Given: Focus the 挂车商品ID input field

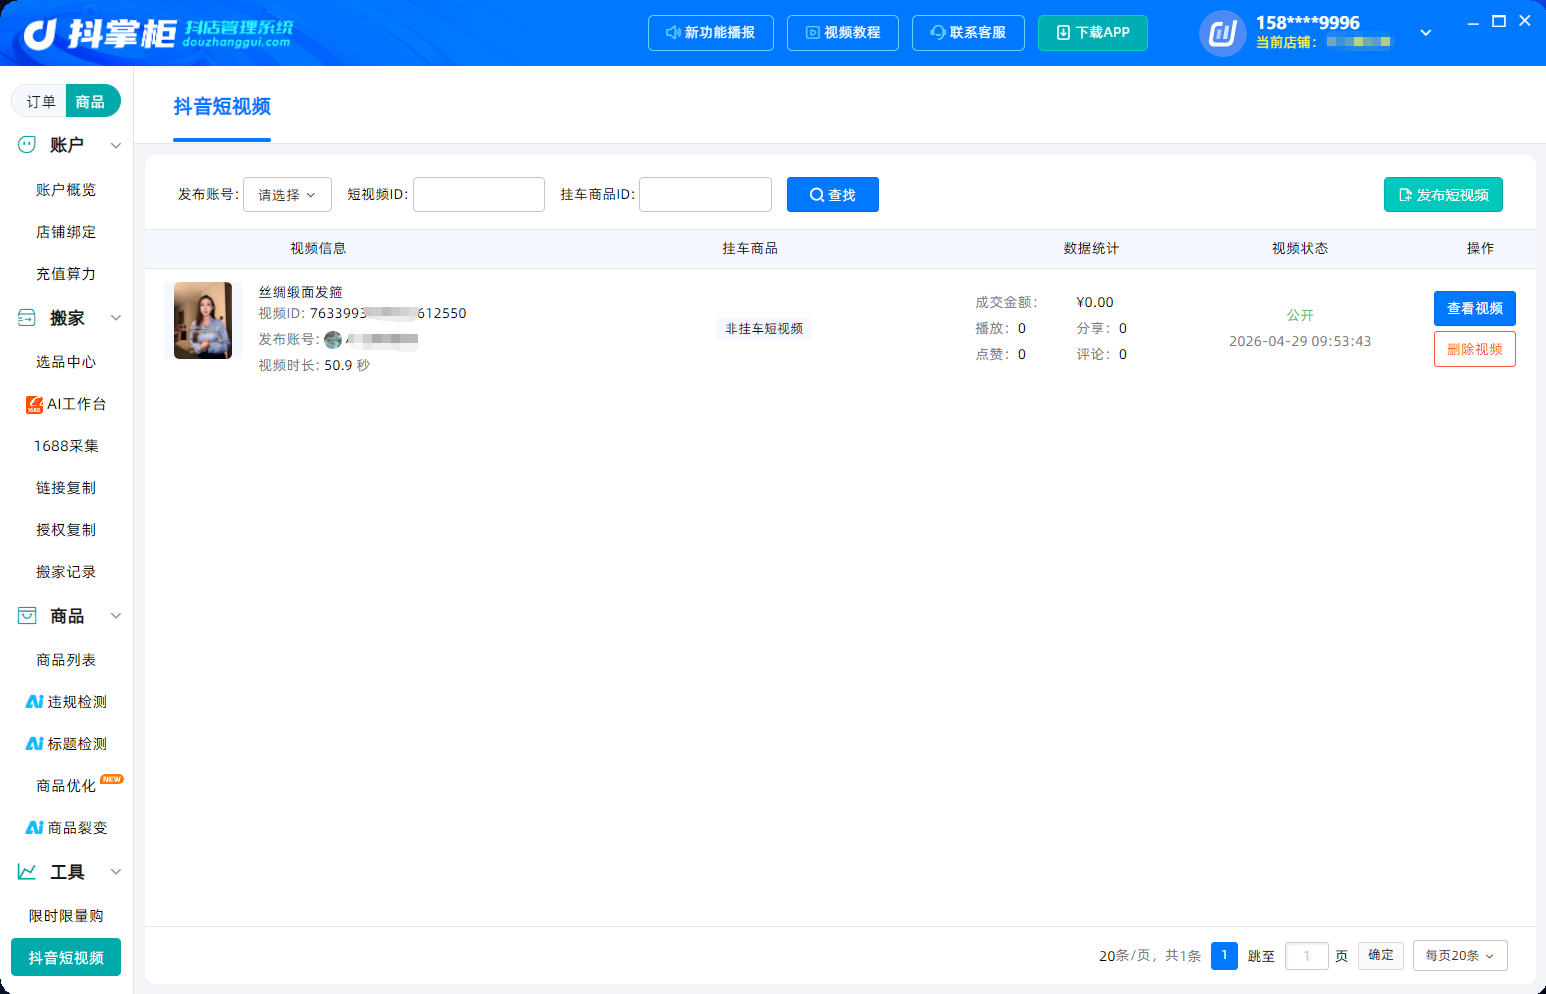Looking at the screenshot, I should [705, 195].
